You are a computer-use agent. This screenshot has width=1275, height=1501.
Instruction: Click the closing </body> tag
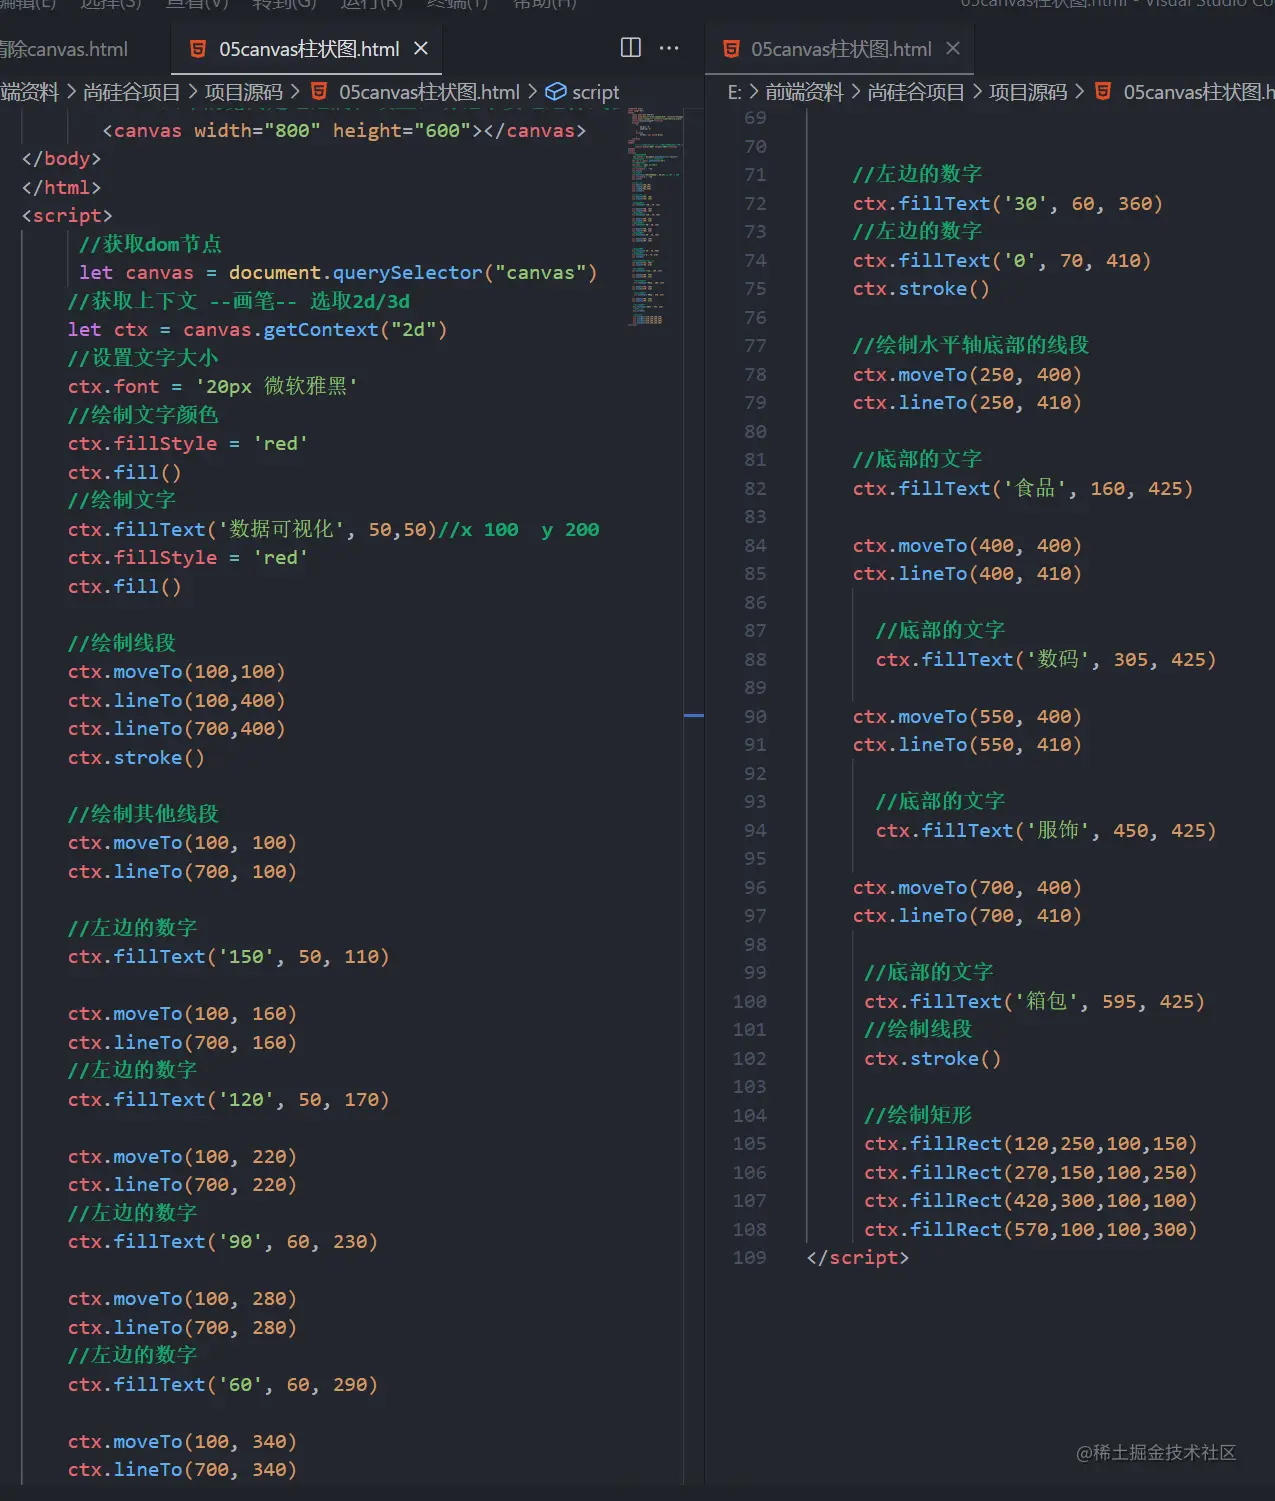[x=61, y=158]
